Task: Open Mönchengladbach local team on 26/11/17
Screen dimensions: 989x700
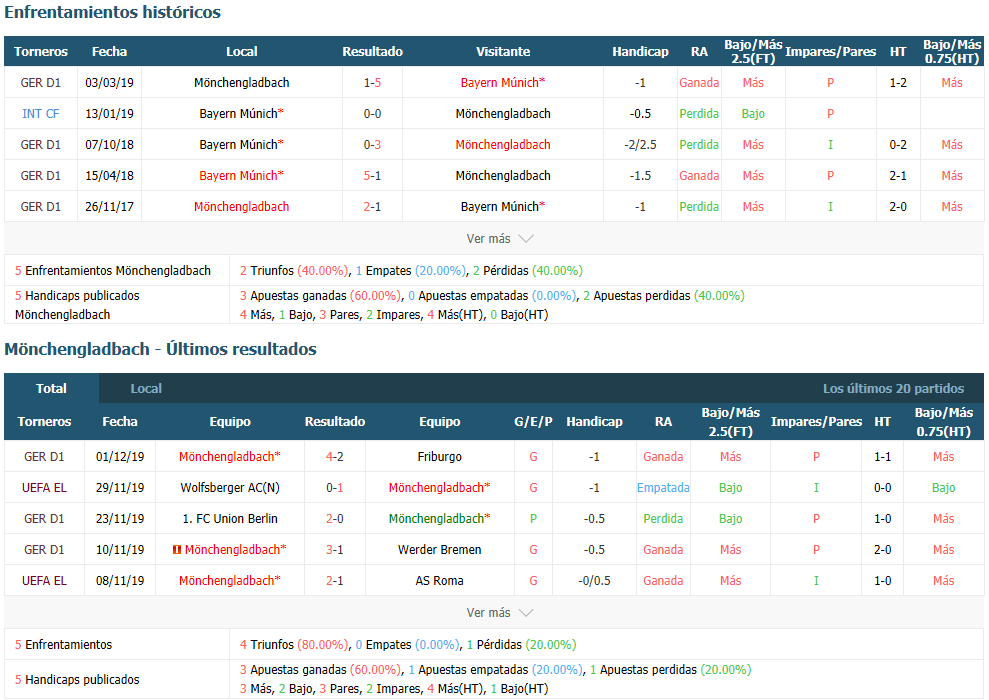Action: click(x=242, y=206)
